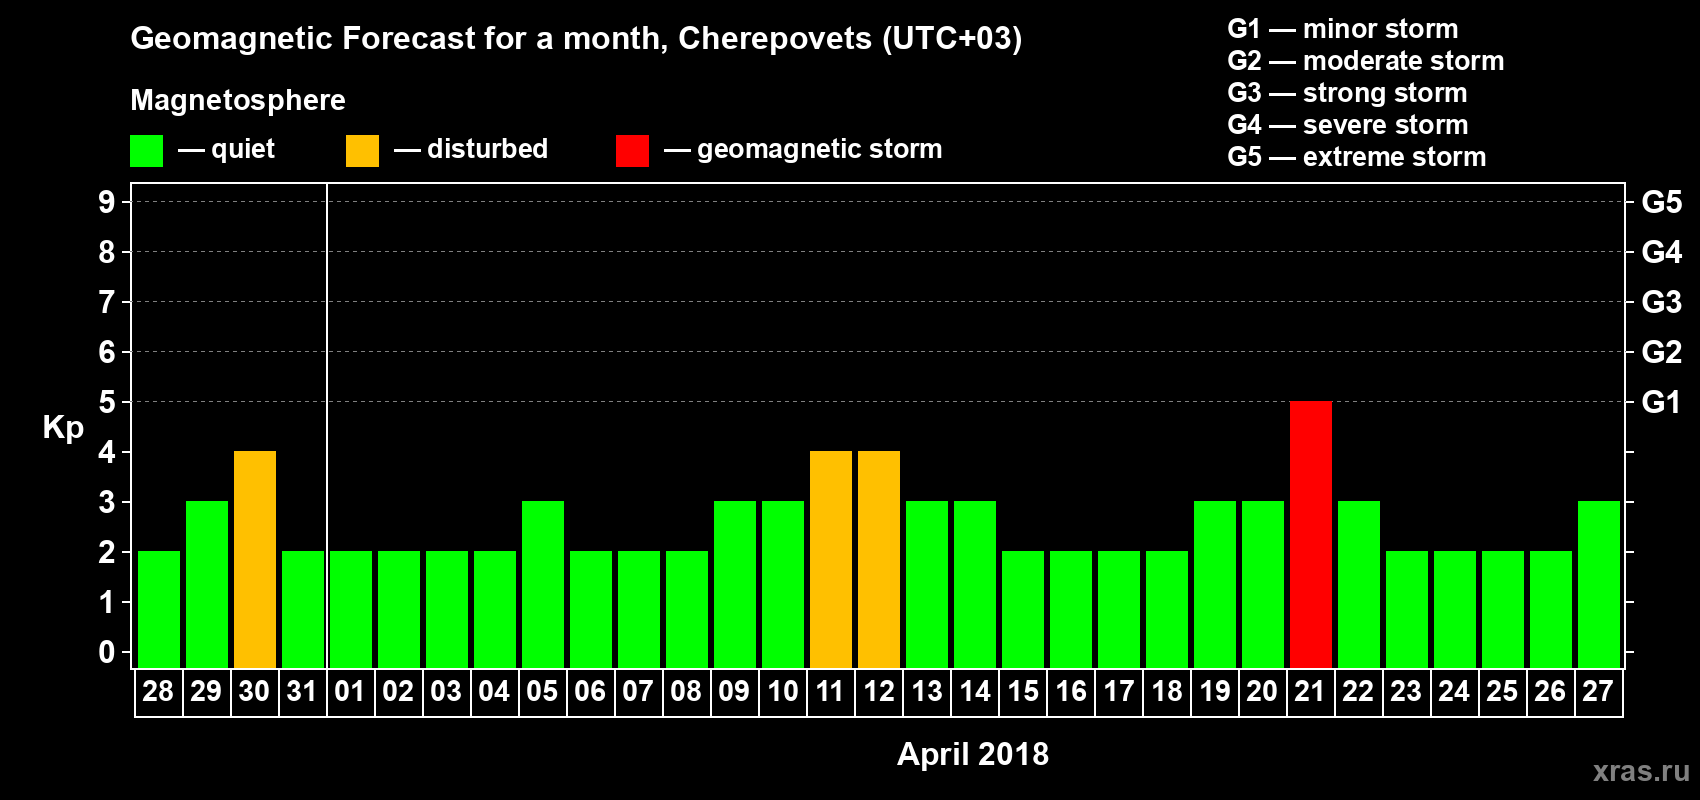Click date label 30 on the axis
The width and height of the screenshot is (1700, 800).
click(254, 691)
